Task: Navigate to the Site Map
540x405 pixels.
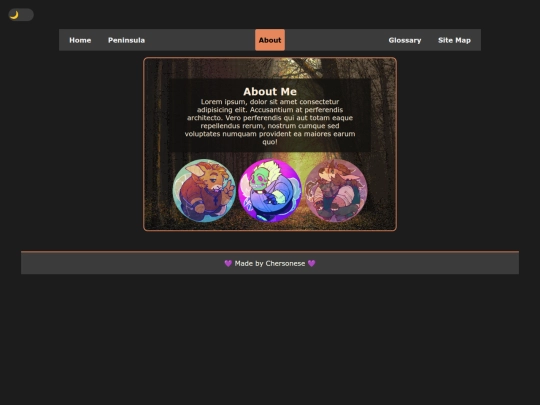Action: pyautogui.click(x=454, y=40)
